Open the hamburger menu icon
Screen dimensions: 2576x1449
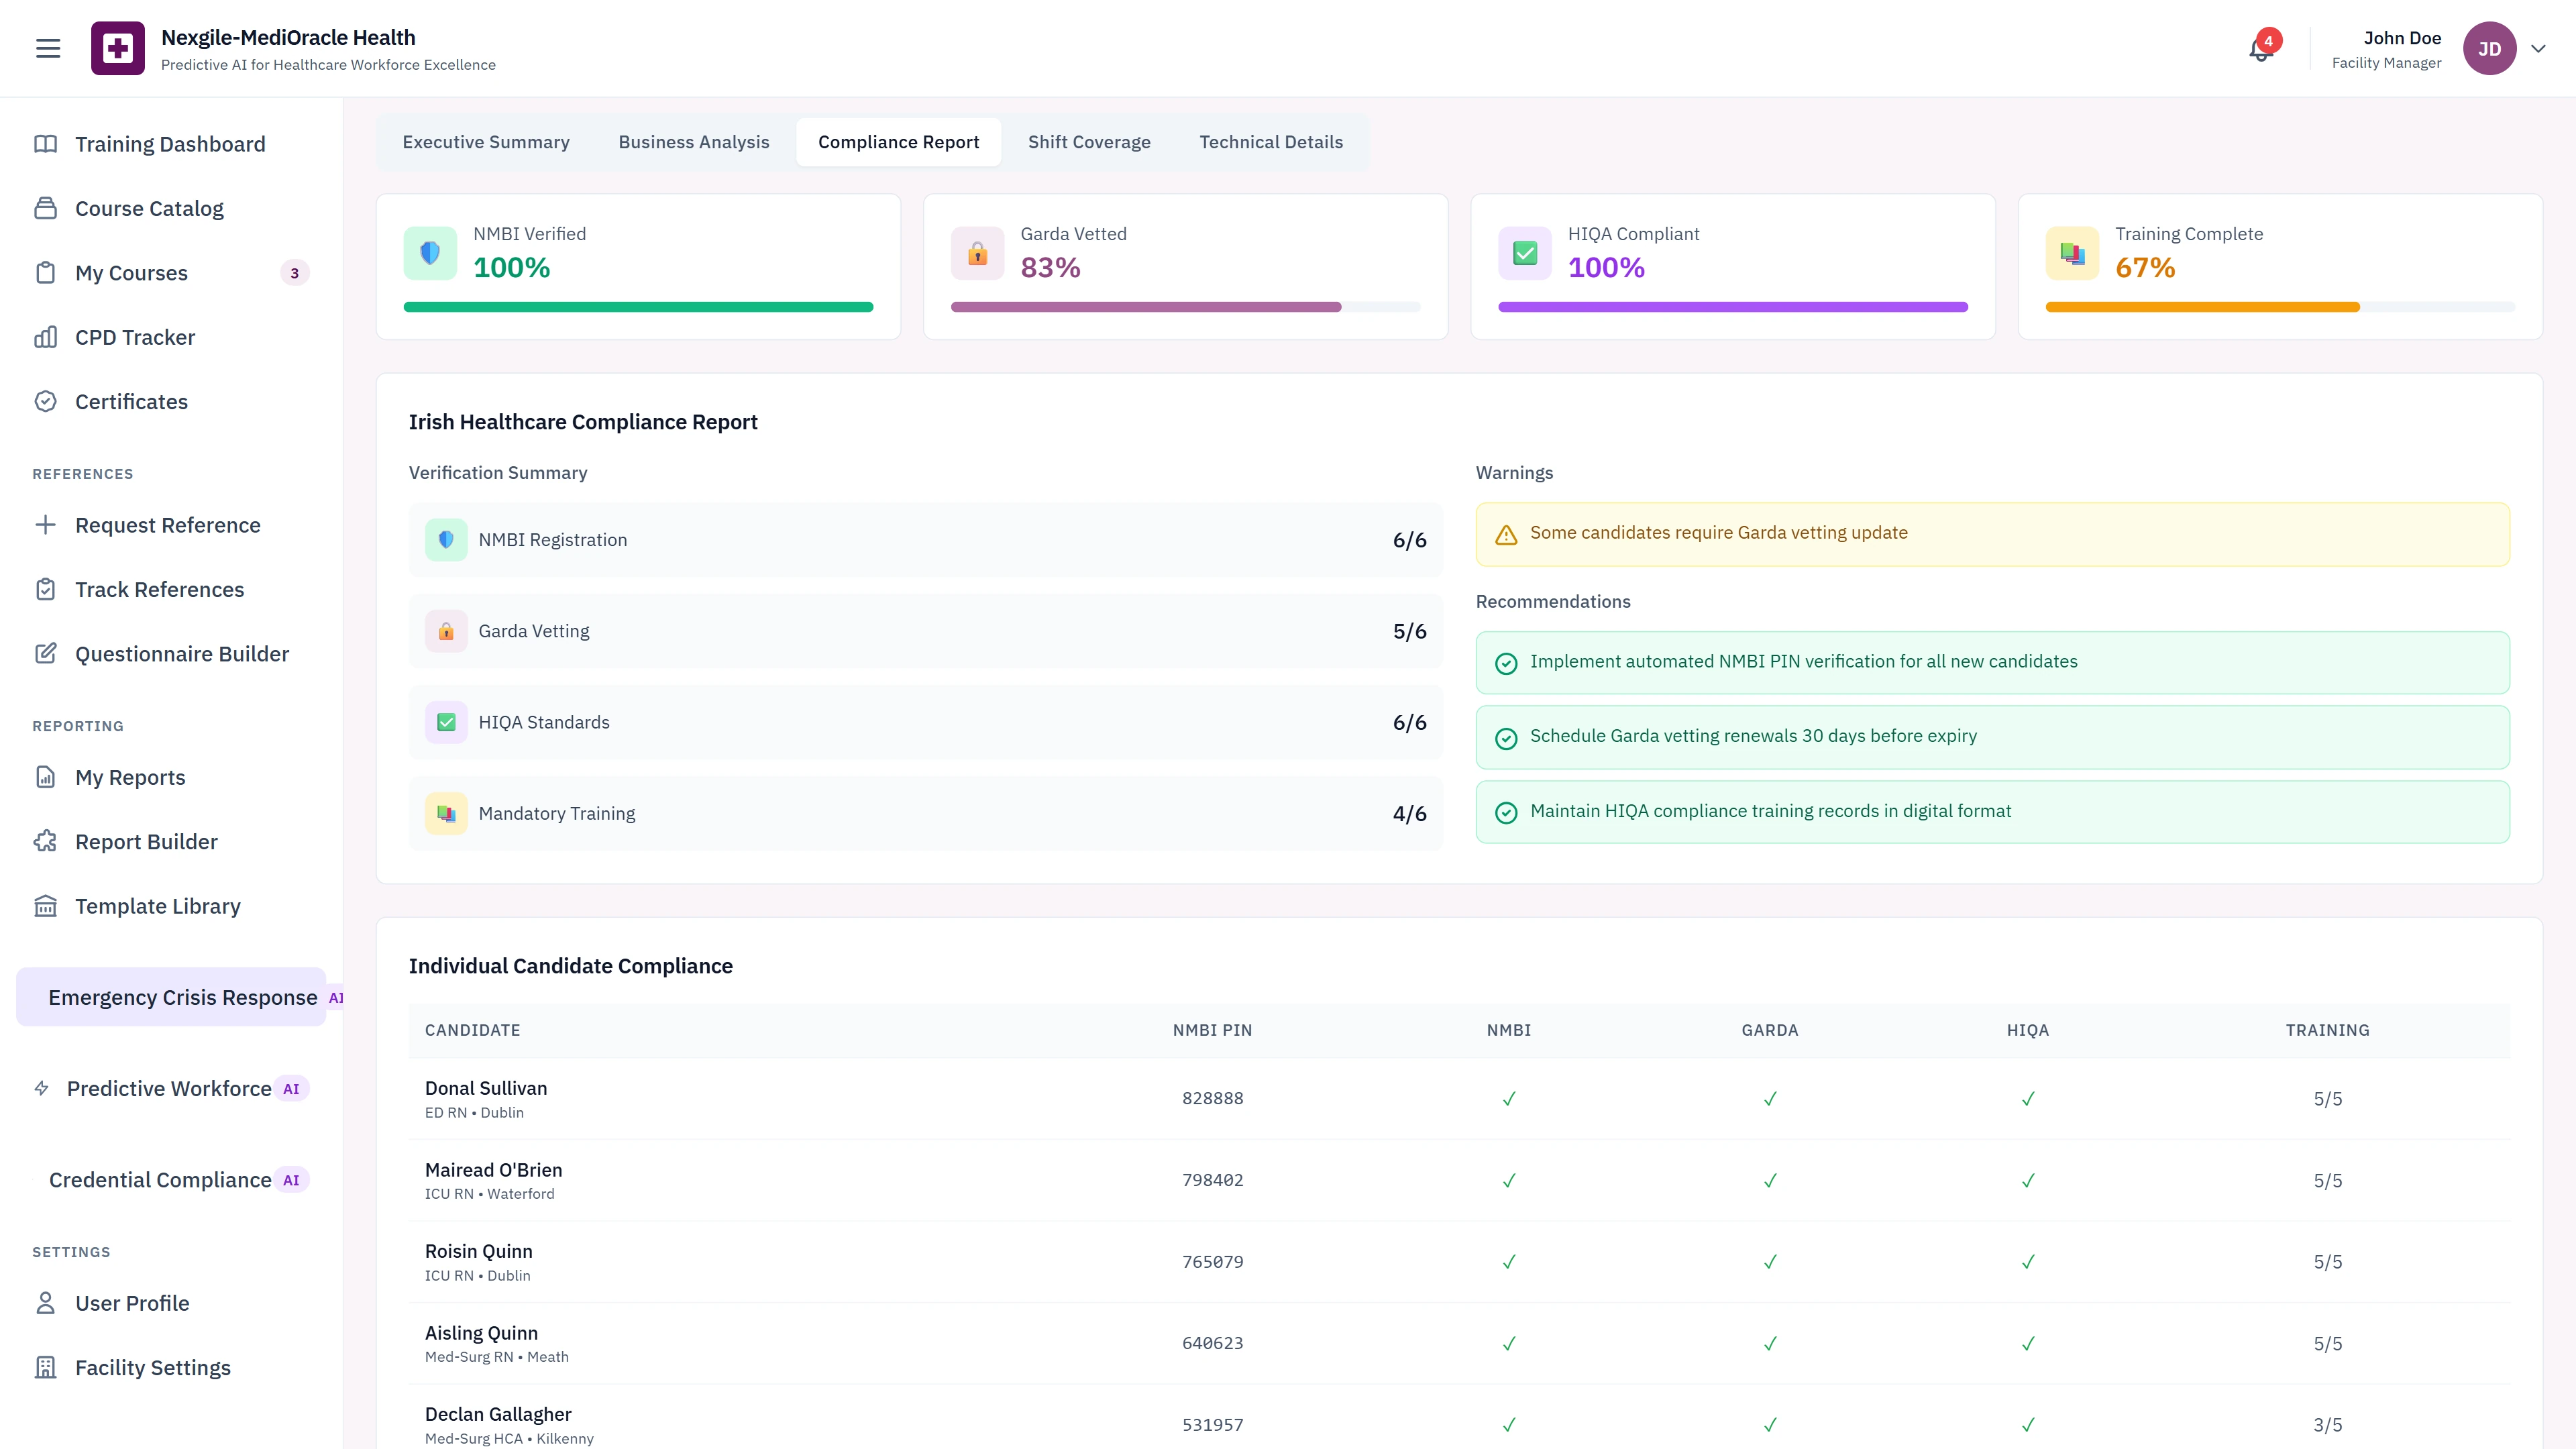tap(48, 48)
